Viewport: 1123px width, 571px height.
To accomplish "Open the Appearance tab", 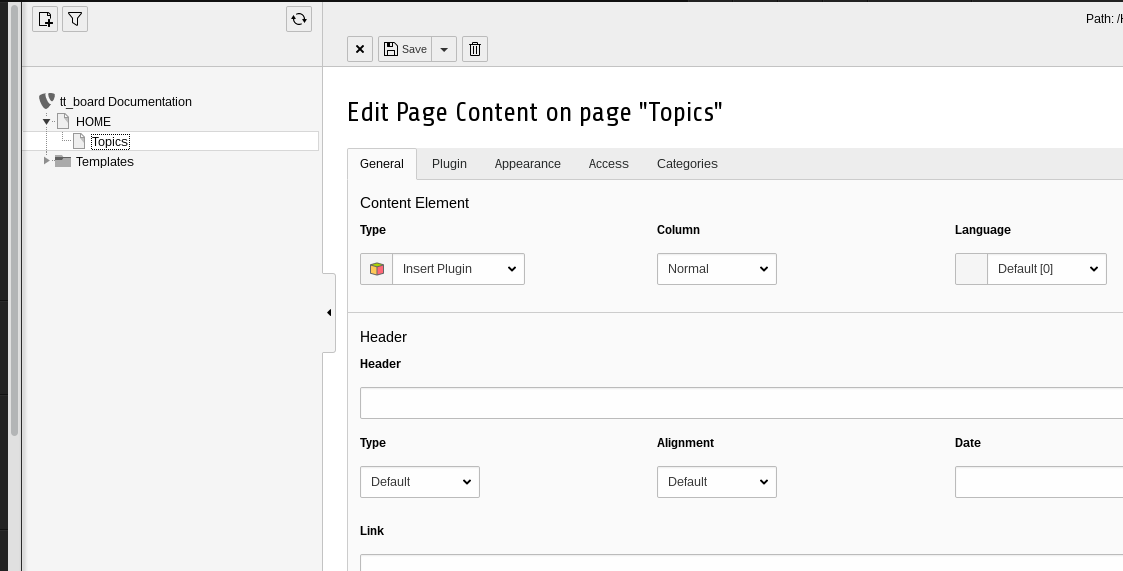I will coord(528,164).
